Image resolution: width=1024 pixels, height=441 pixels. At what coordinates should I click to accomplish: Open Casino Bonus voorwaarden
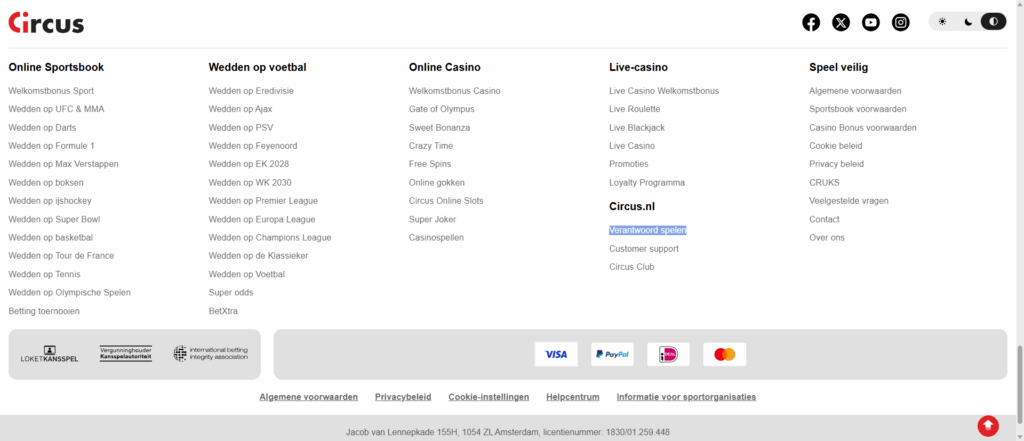863,127
